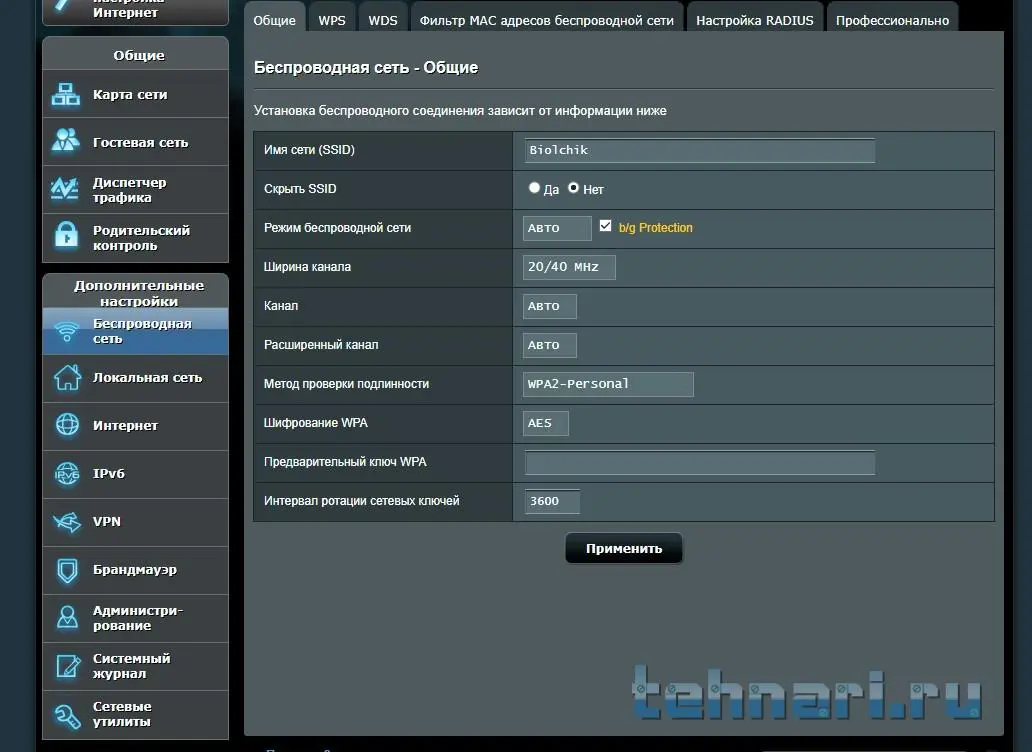1032x752 pixels.
Task: Click the 'Применить' apply button
Action: point(624,548)
